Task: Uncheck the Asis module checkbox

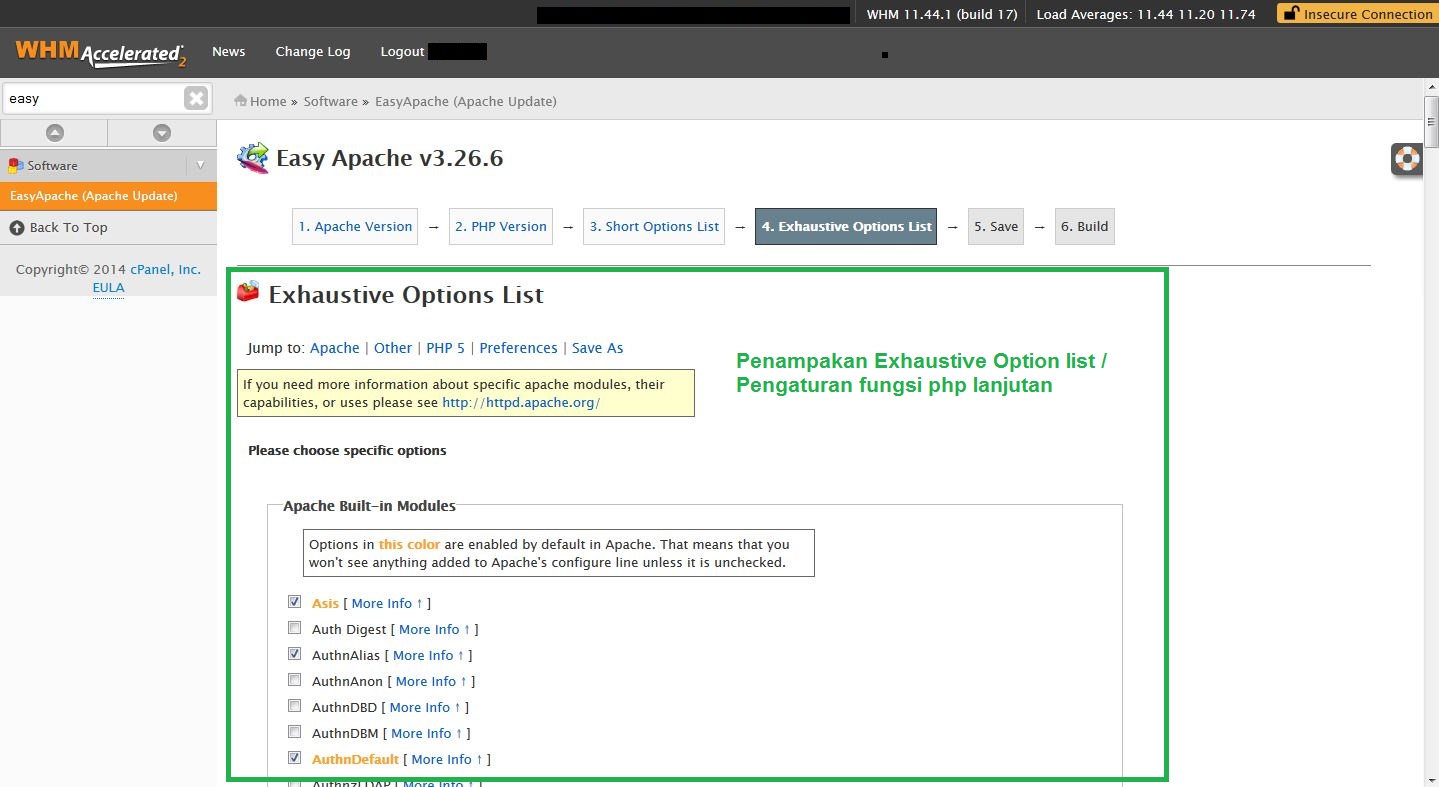Action: click(x=294, y=601)
